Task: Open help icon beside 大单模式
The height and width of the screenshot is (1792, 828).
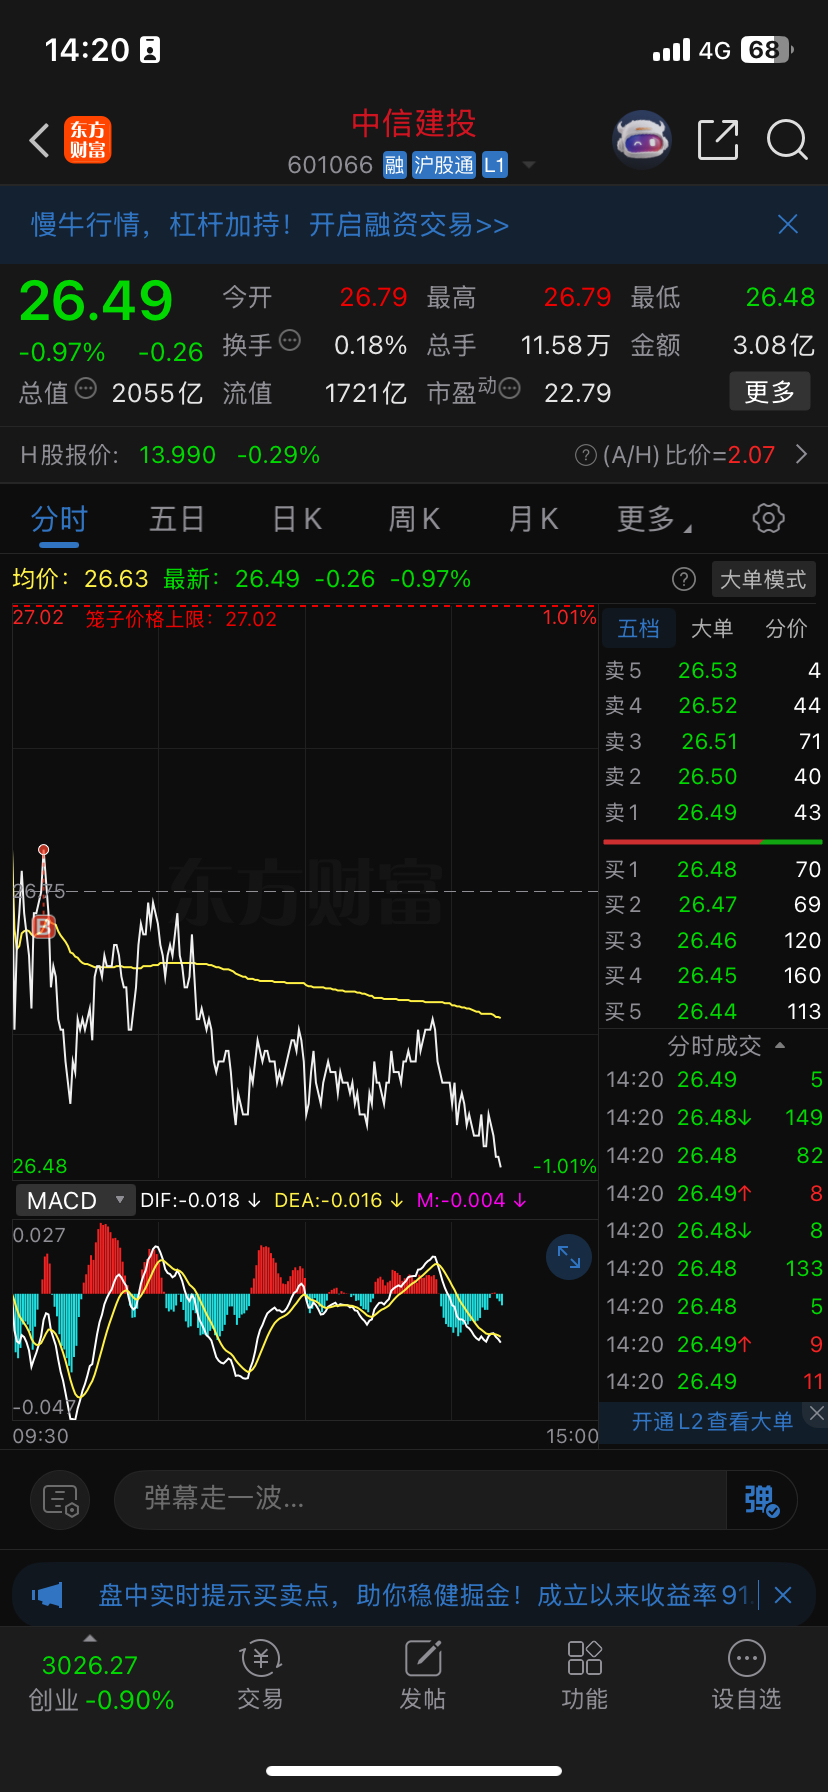Action: 684,579
